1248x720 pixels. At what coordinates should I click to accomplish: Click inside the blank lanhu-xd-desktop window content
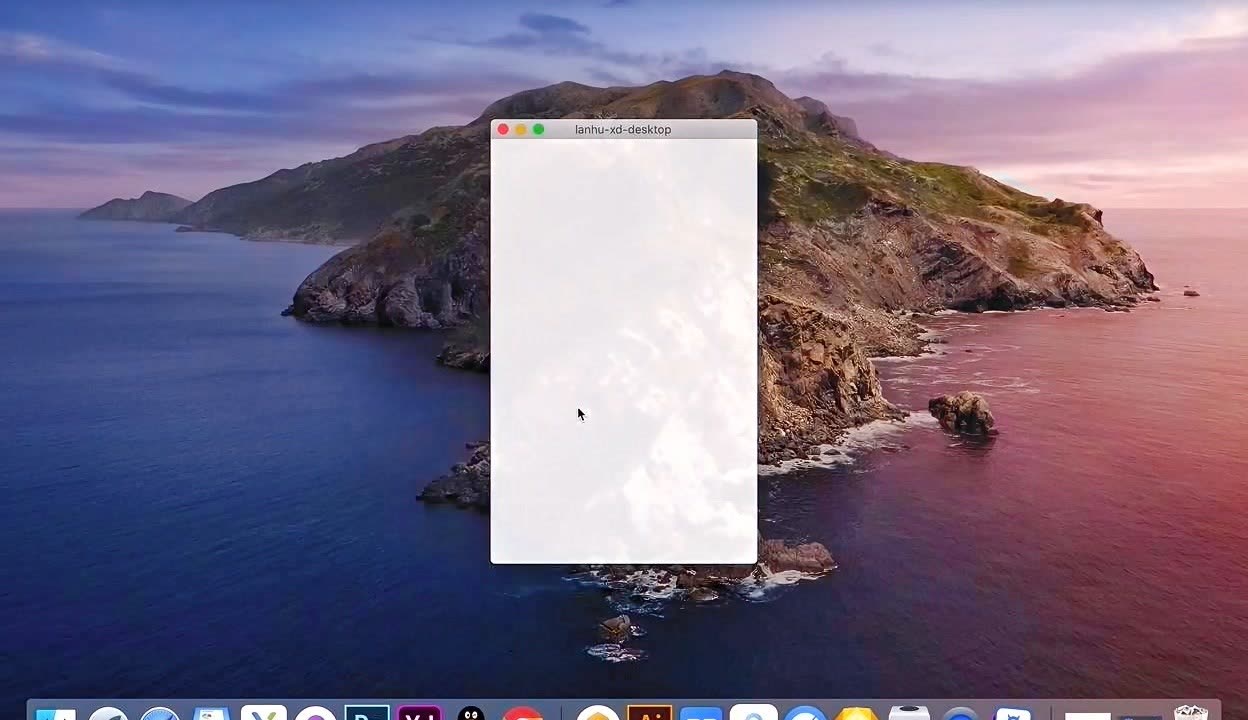pos(623,350)
